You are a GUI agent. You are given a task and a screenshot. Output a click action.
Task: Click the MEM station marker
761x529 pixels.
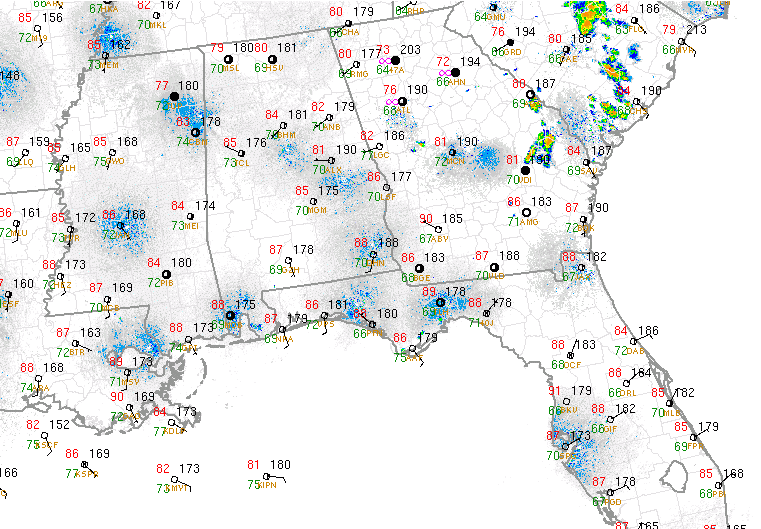(x=107, y=54)
